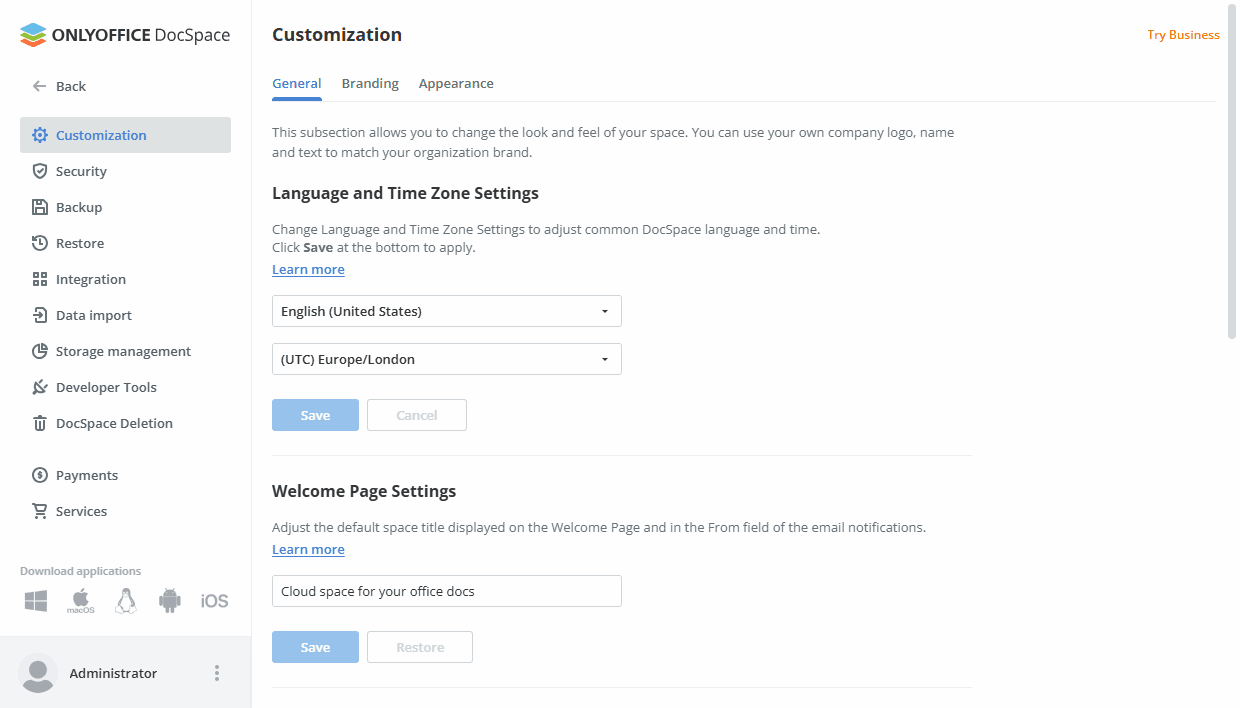Download the macOS application
The width and height of the screenshot is (1240, 708).
pos(80,600)
